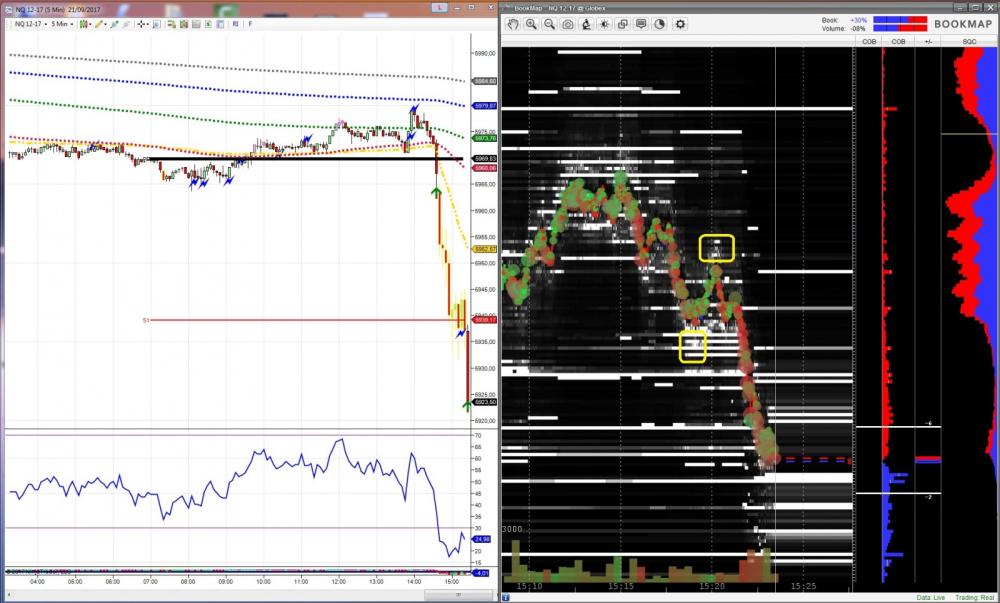This screenshot has height=603, width=1000.
Task: Click the 3000 volume scale label in Bookmap
Action: point(512,529)
